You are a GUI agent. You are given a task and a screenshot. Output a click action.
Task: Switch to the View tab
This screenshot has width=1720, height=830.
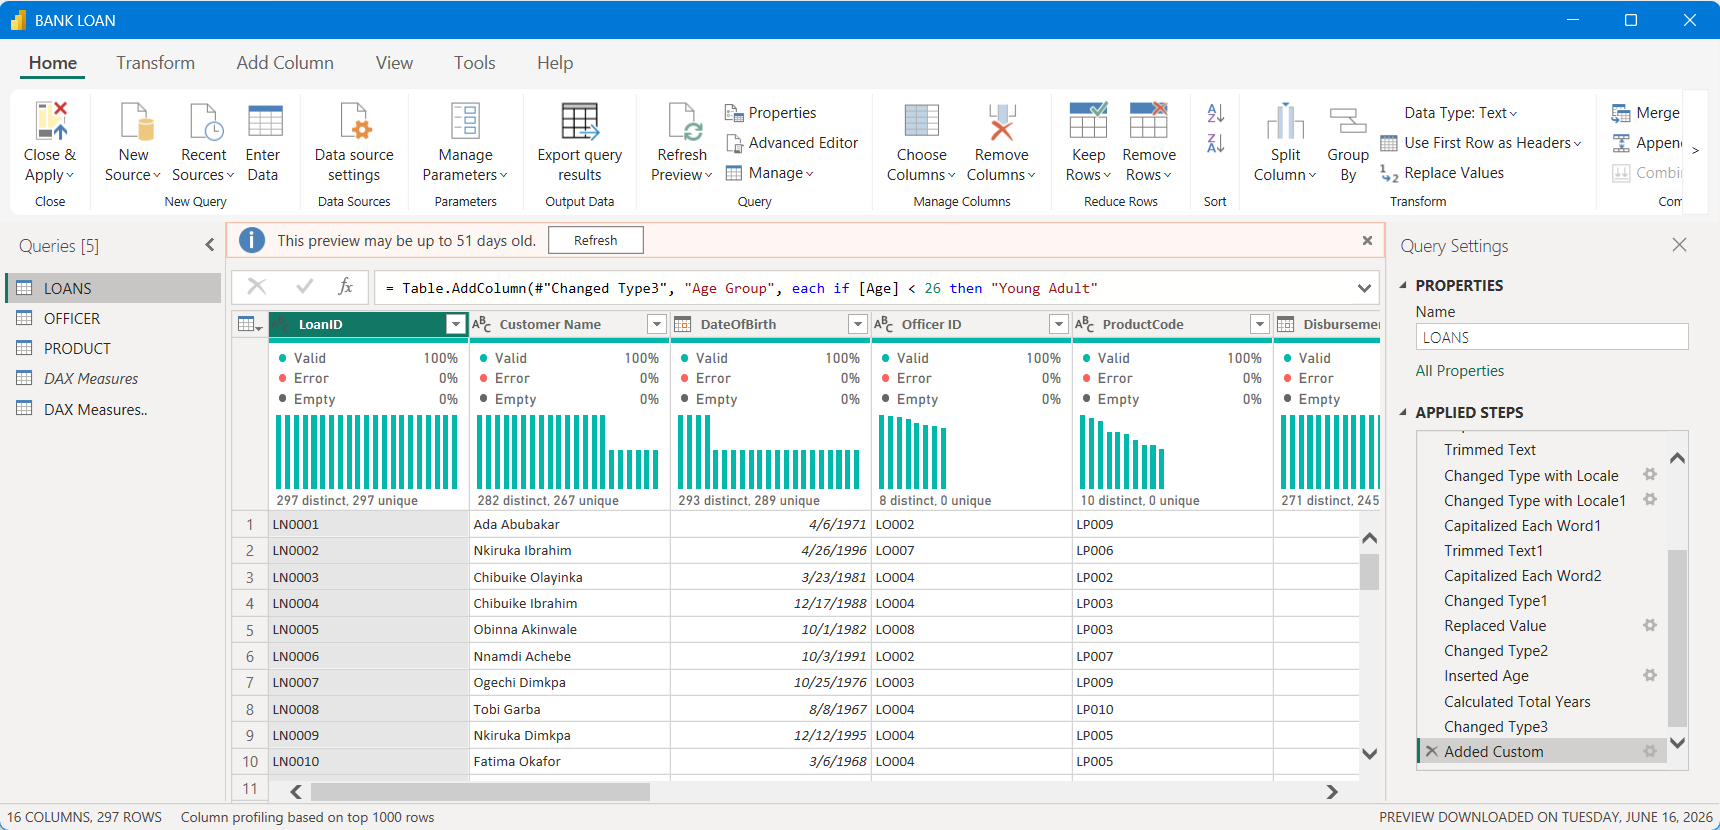click(394, 63)
